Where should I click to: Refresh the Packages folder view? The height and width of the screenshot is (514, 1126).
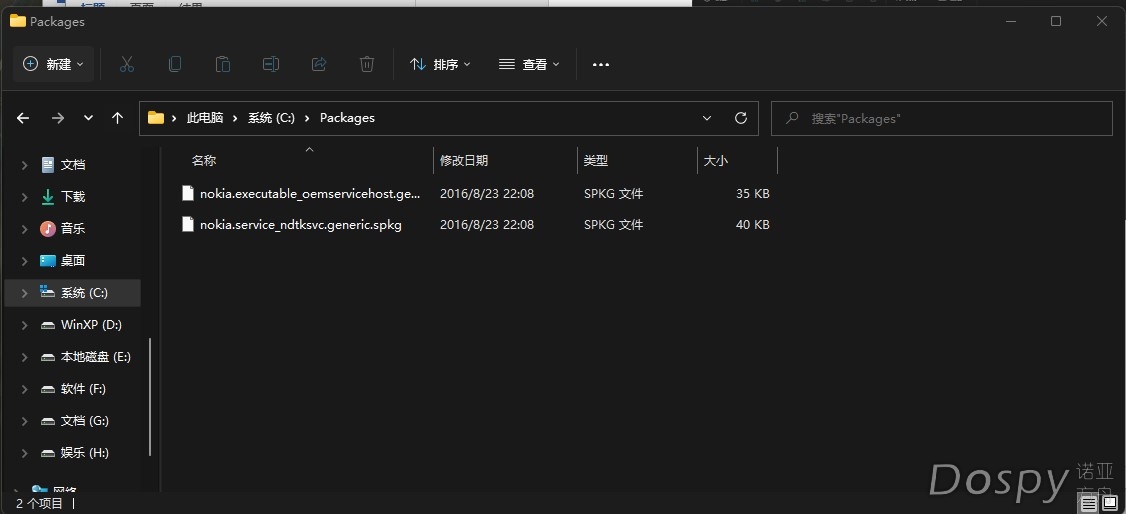(x=741, y=118)
